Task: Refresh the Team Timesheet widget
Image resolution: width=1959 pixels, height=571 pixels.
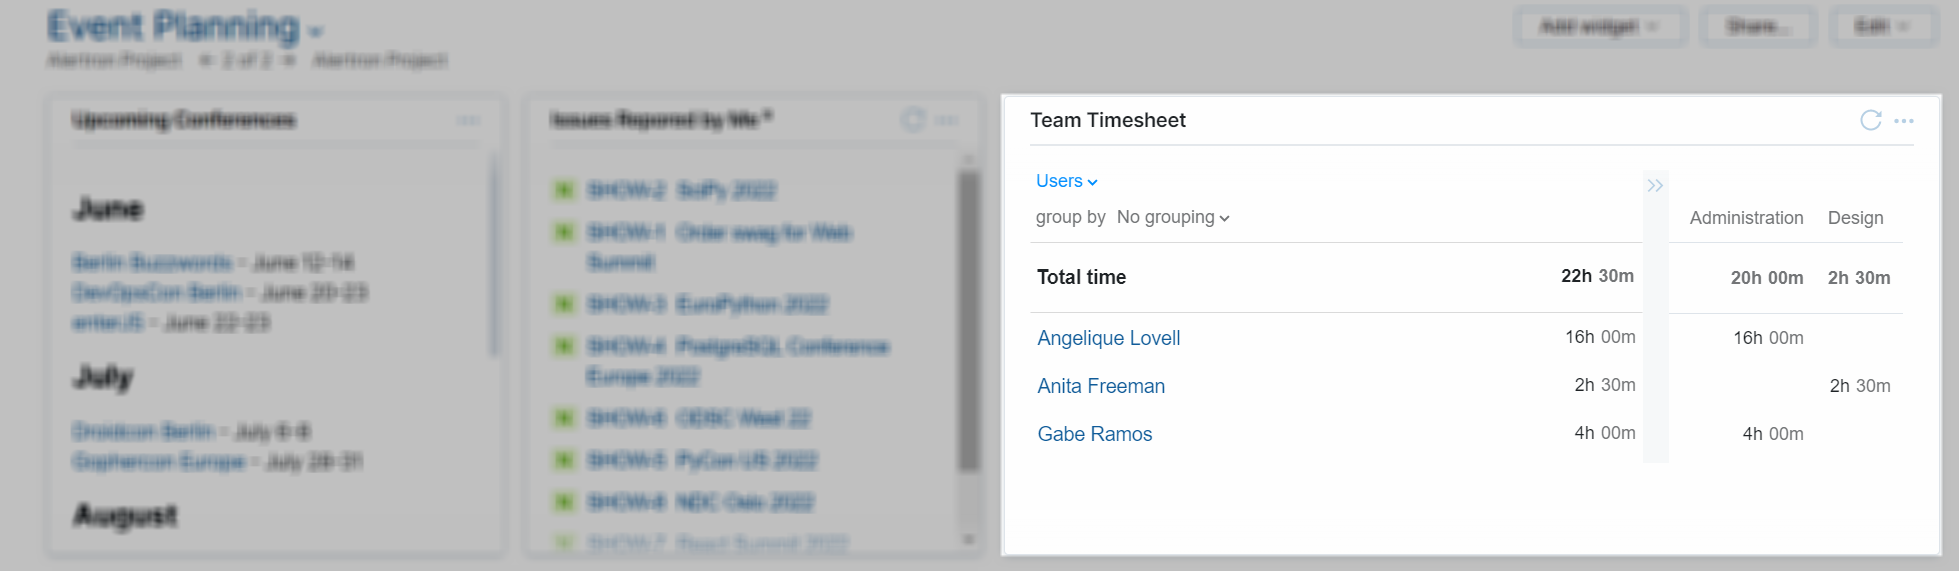Action: coord(1870,121)
